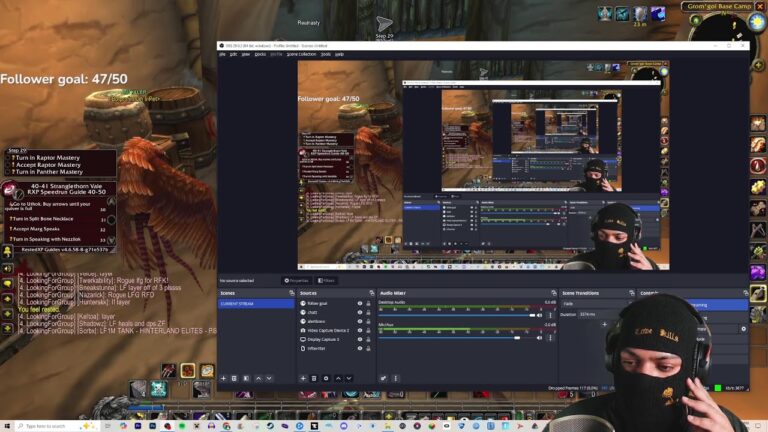
Task: Click Accept Raptor Mastery quest step
Action: click(49, 165)
